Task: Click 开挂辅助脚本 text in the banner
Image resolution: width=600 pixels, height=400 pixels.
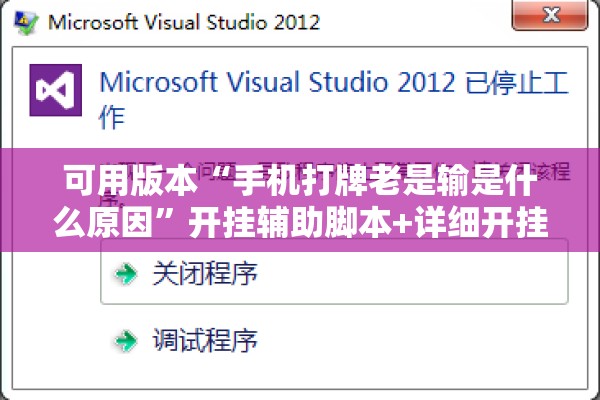Action: point(290,223)
